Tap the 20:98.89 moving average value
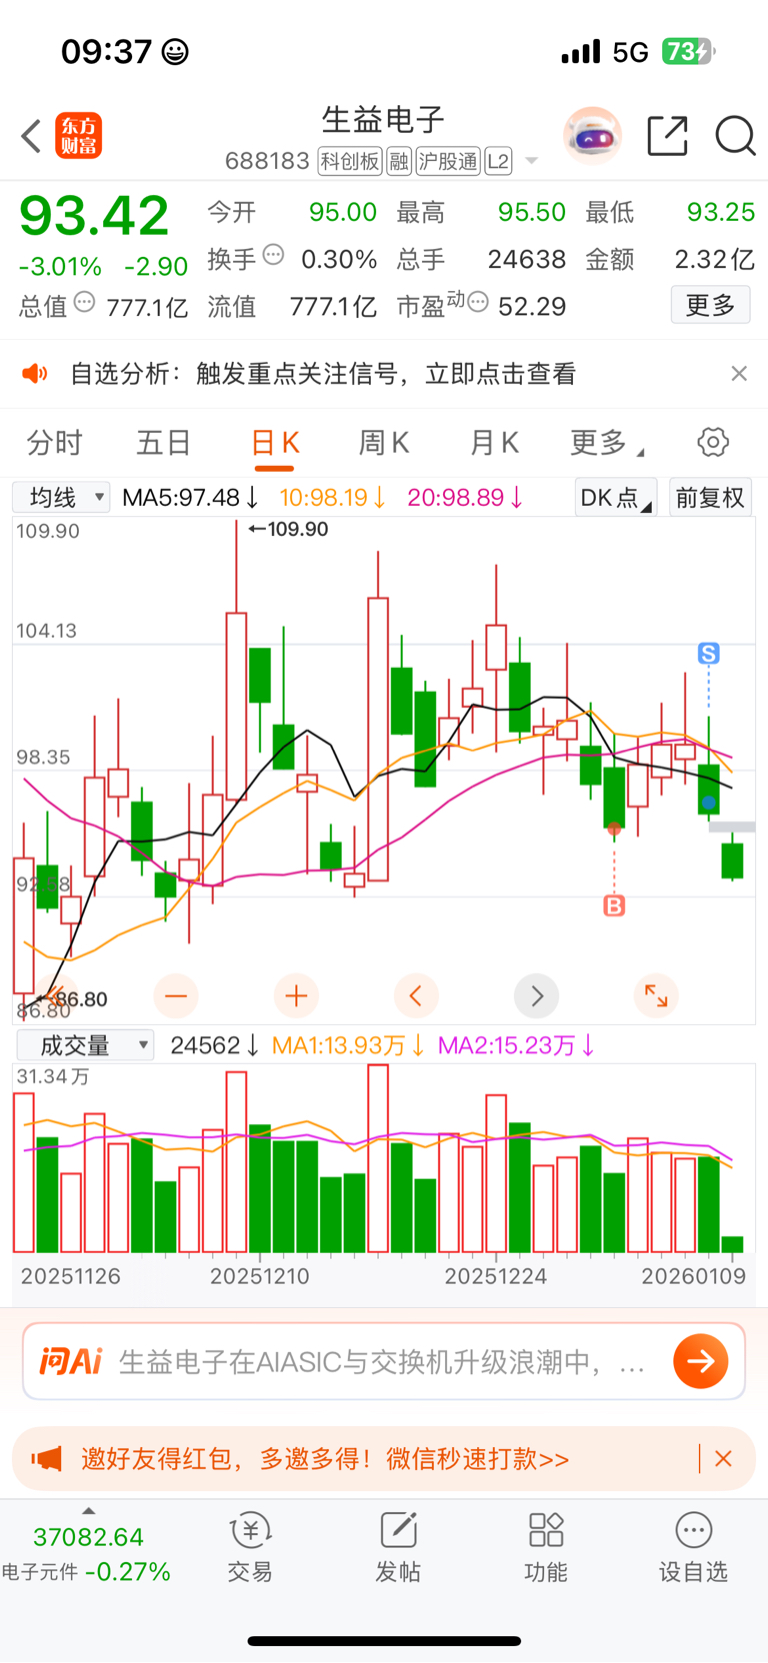 click(x=465, y=497)
